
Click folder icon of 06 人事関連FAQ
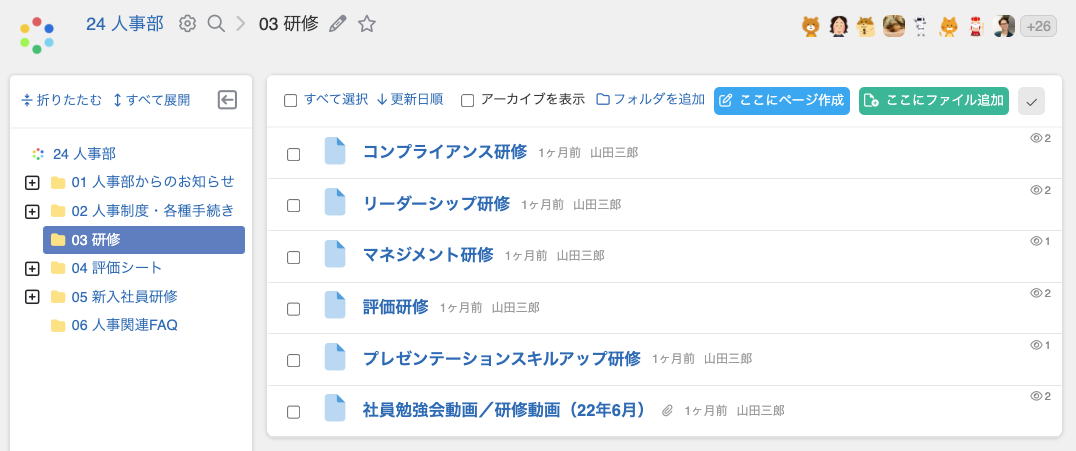[x=58, y=325]
